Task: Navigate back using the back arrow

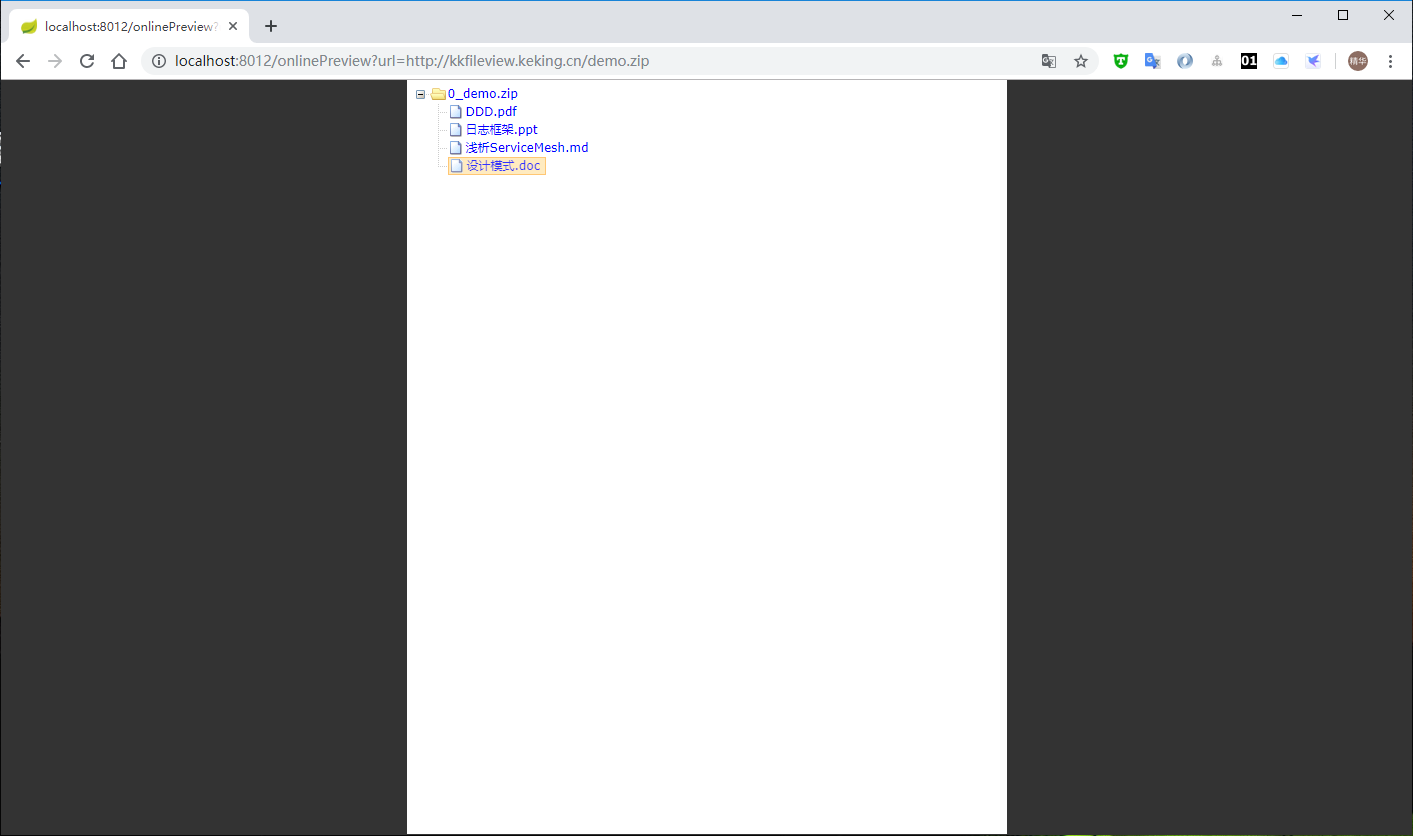Action: 23,60
